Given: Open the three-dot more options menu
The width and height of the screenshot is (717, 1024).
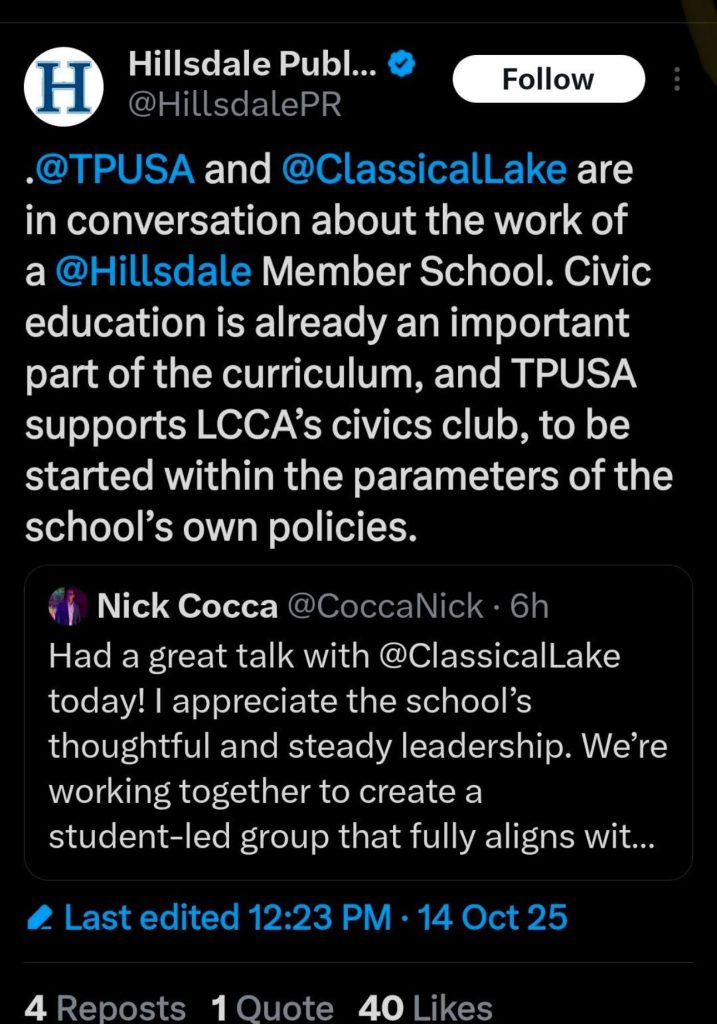Looking at the screenshot, I should tap(677, 79).
